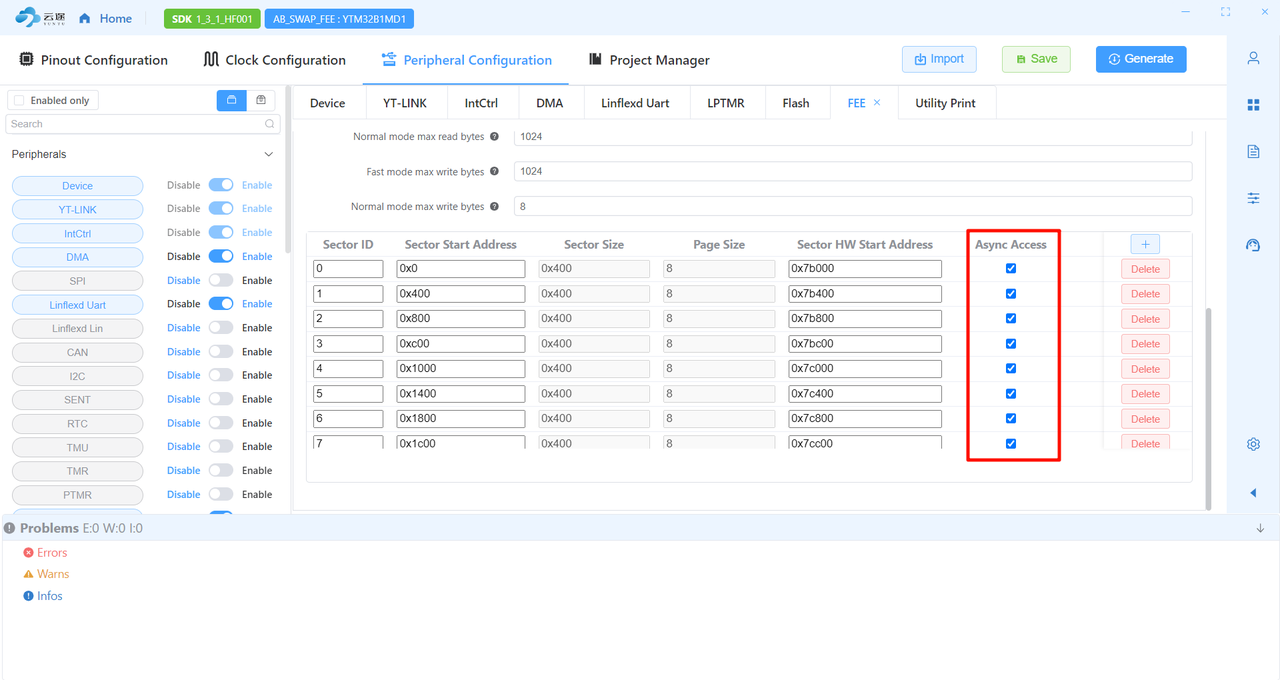
Task: Select the package view mode icon button
Action: click(x=261, y=100)
